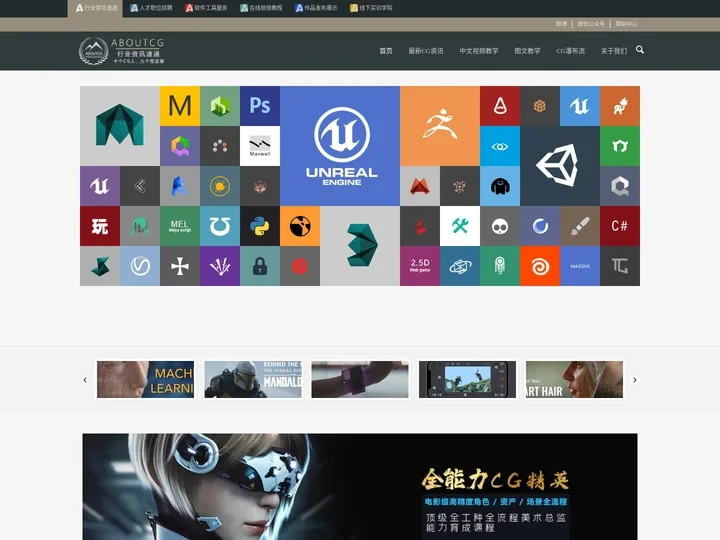Click the orange ZBrush tile

click(x=440, y=126)
